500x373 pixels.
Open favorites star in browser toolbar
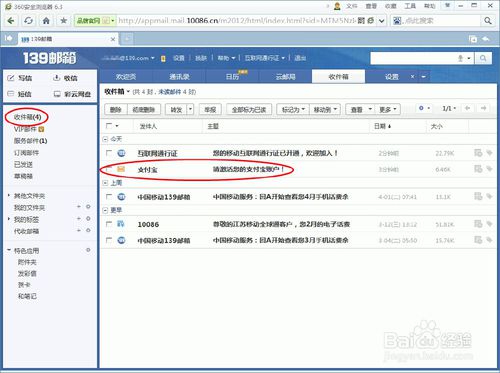(x=63, y=21)
